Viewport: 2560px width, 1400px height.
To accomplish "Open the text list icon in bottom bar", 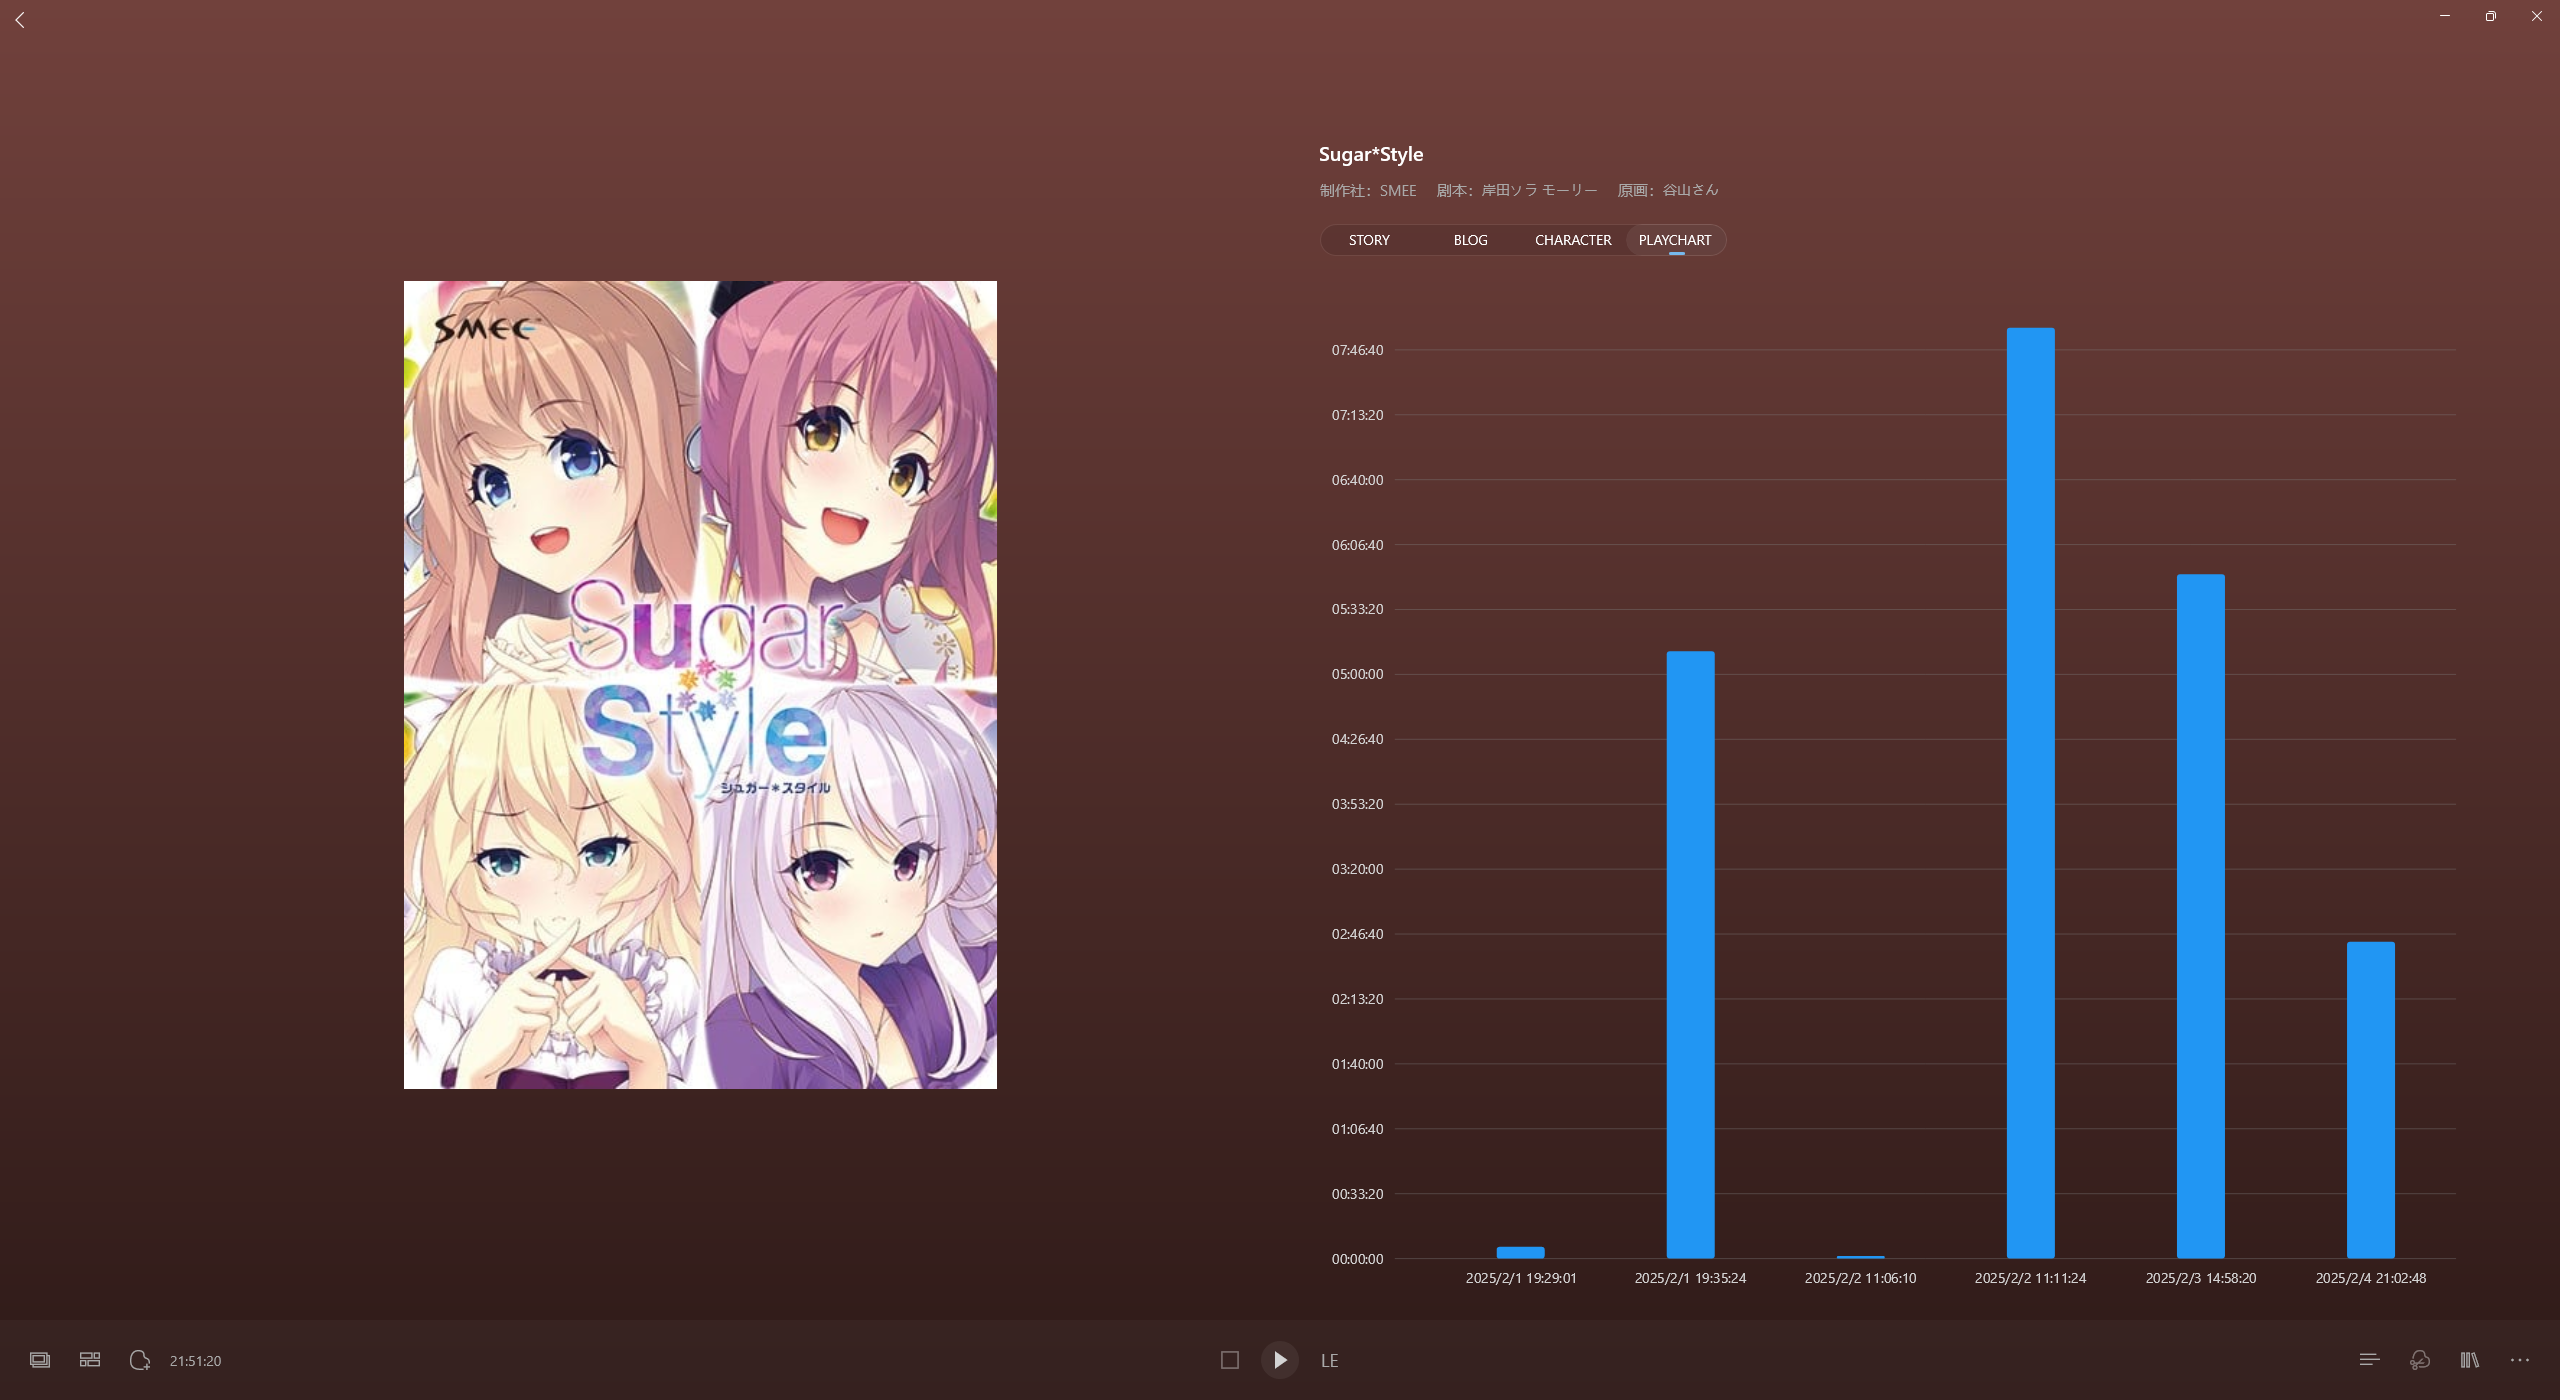I will coord(2369,1360).
